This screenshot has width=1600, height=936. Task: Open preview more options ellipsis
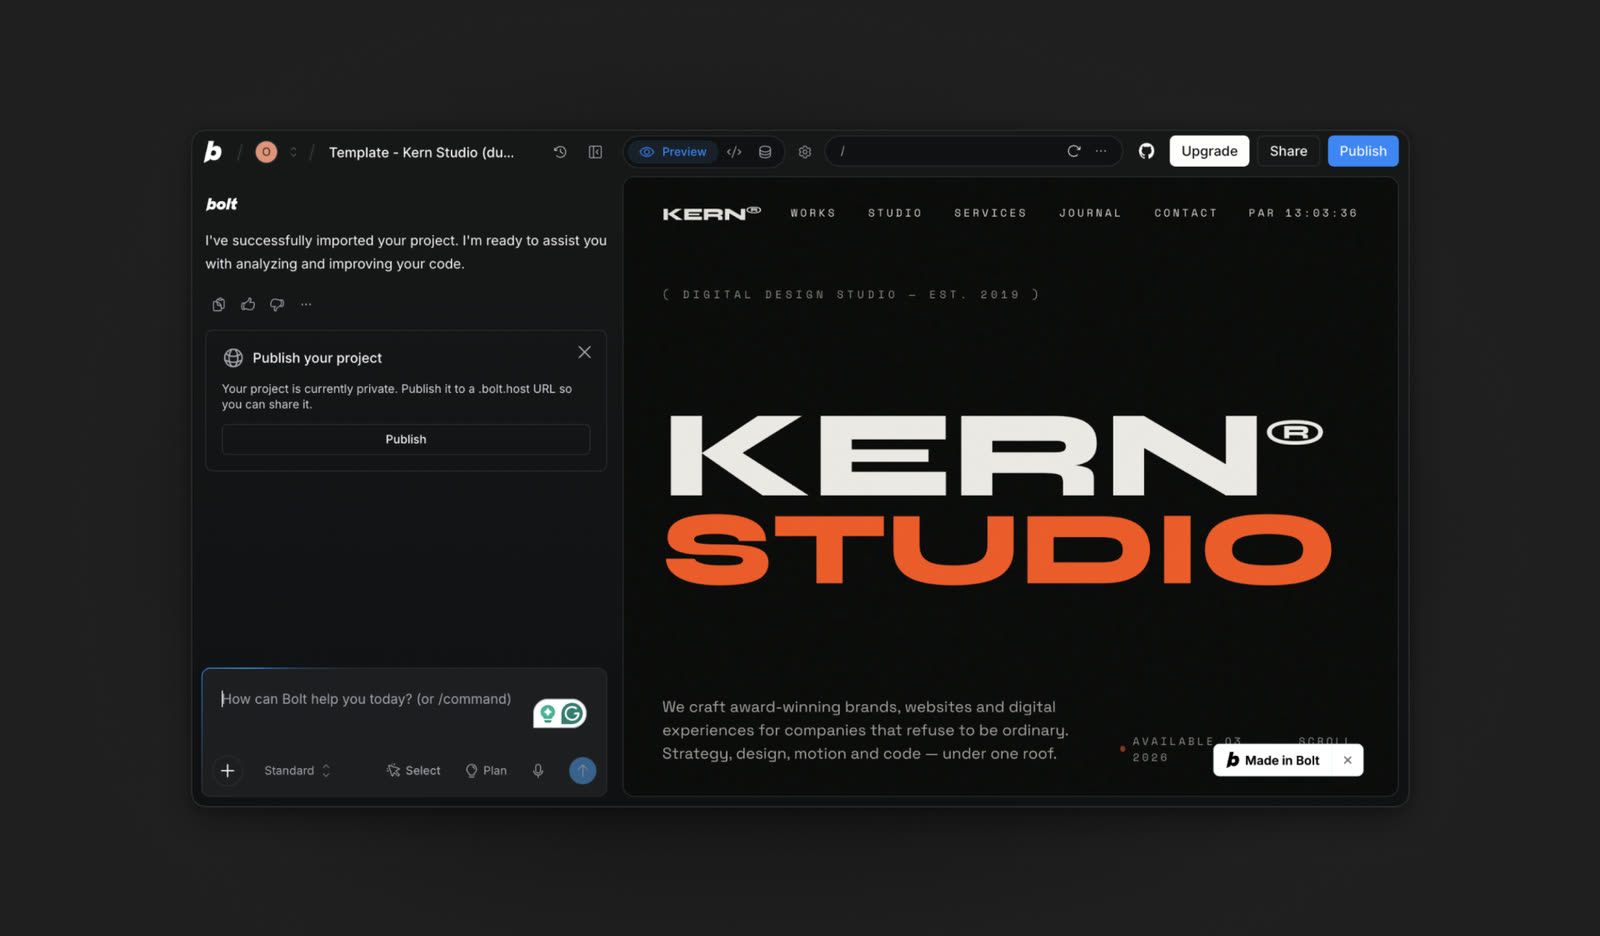tap(1101, 151)
